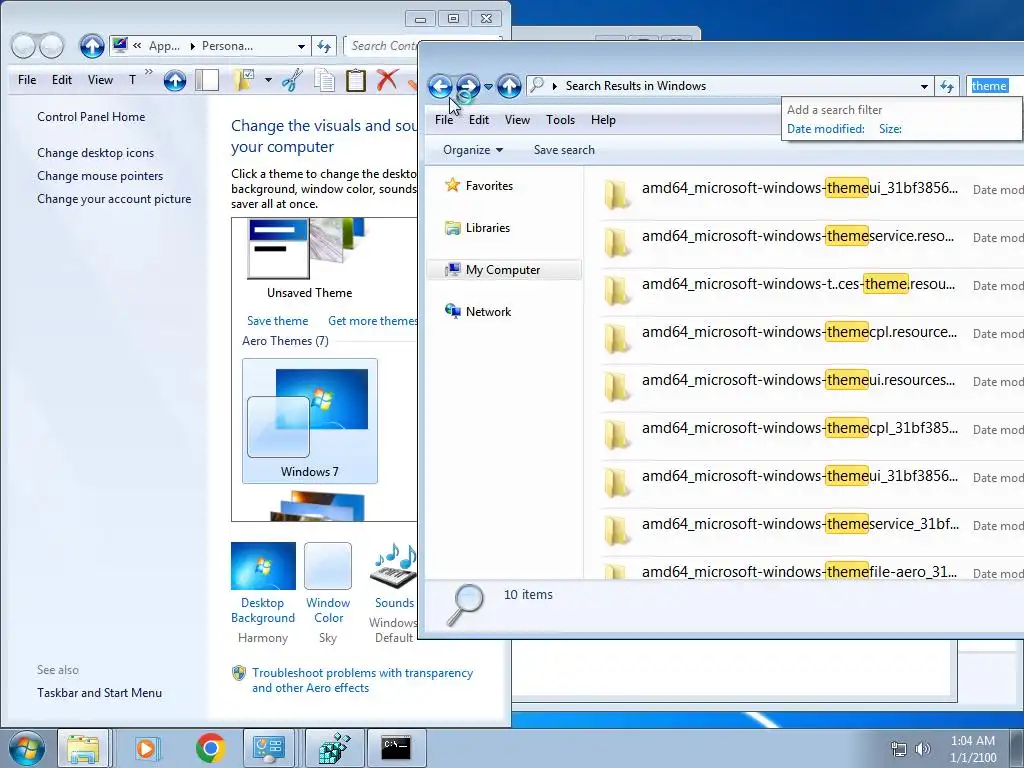This screenshot has width=1024, height=768.
Task: Launch Chrome from the taskbar
Action: point(210,748)
